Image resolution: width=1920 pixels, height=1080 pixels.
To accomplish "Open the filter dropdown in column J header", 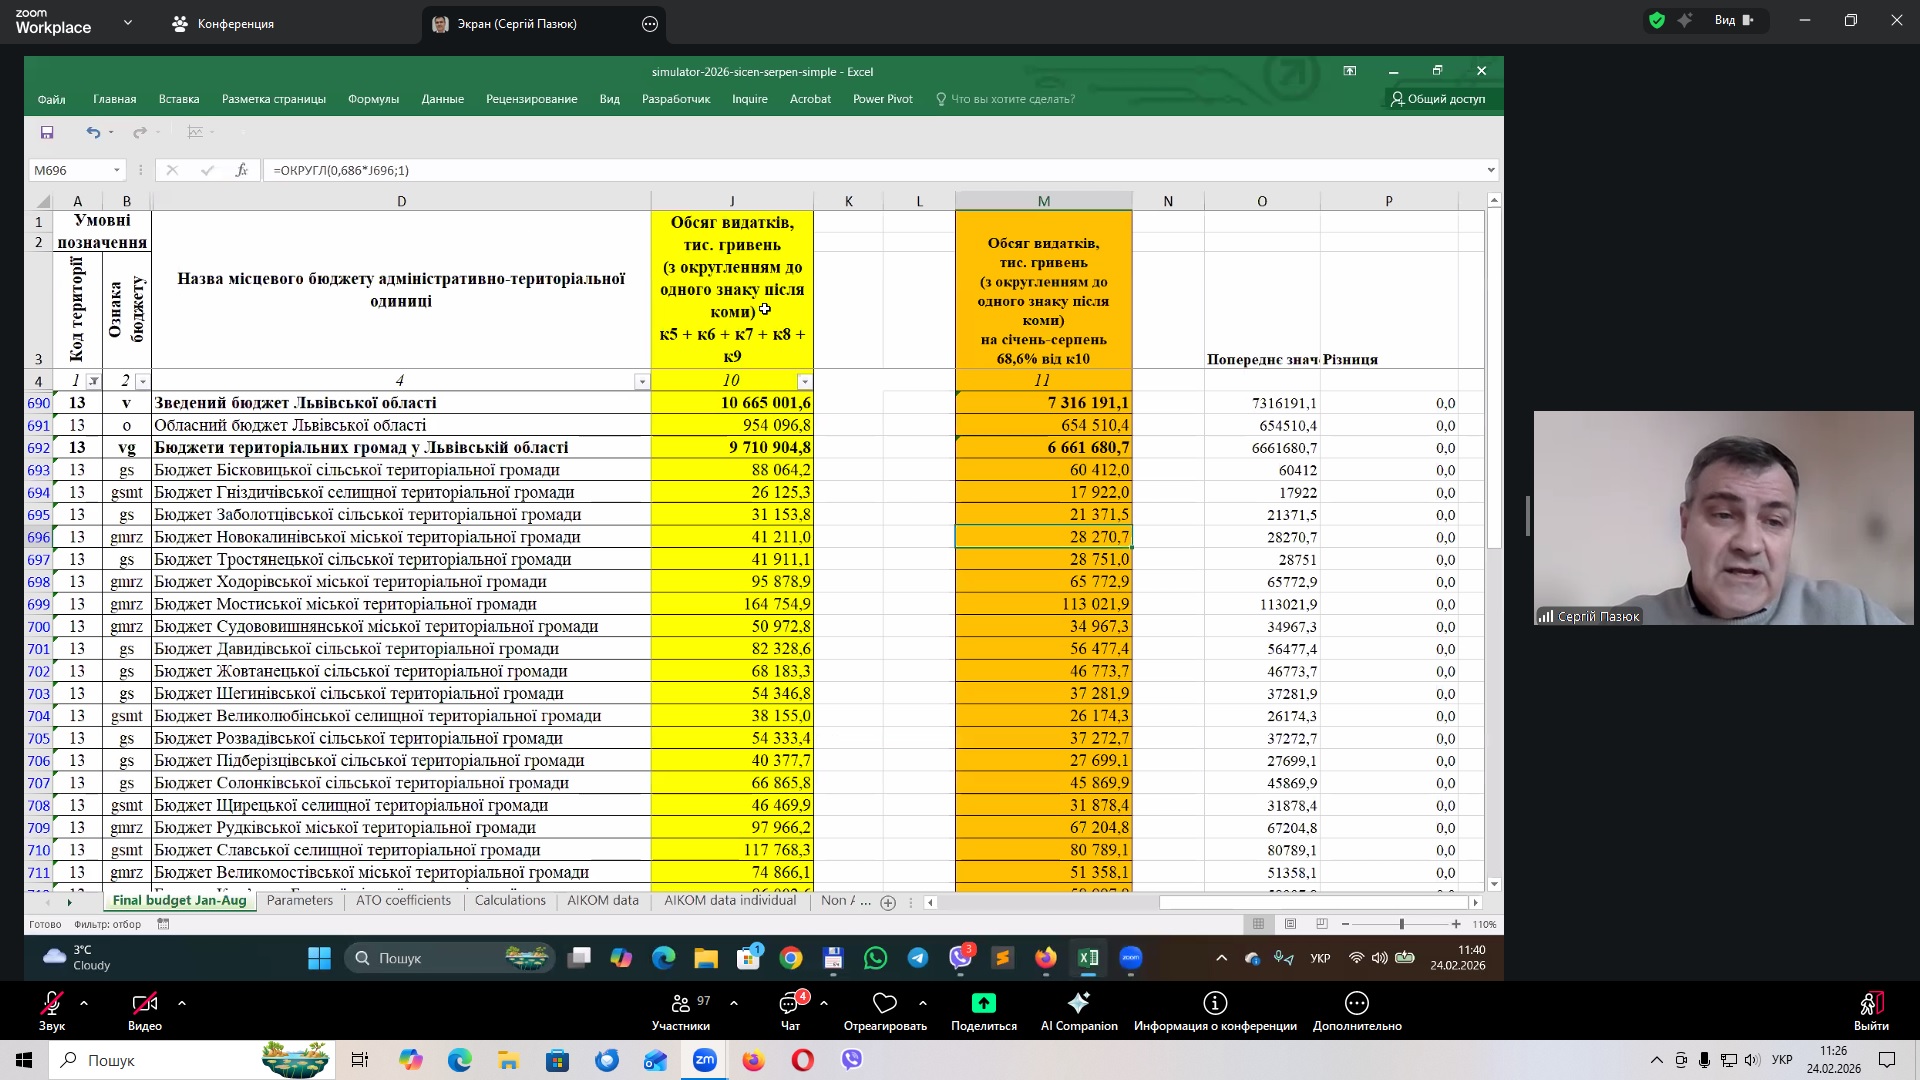I will [x=804, y=381].
